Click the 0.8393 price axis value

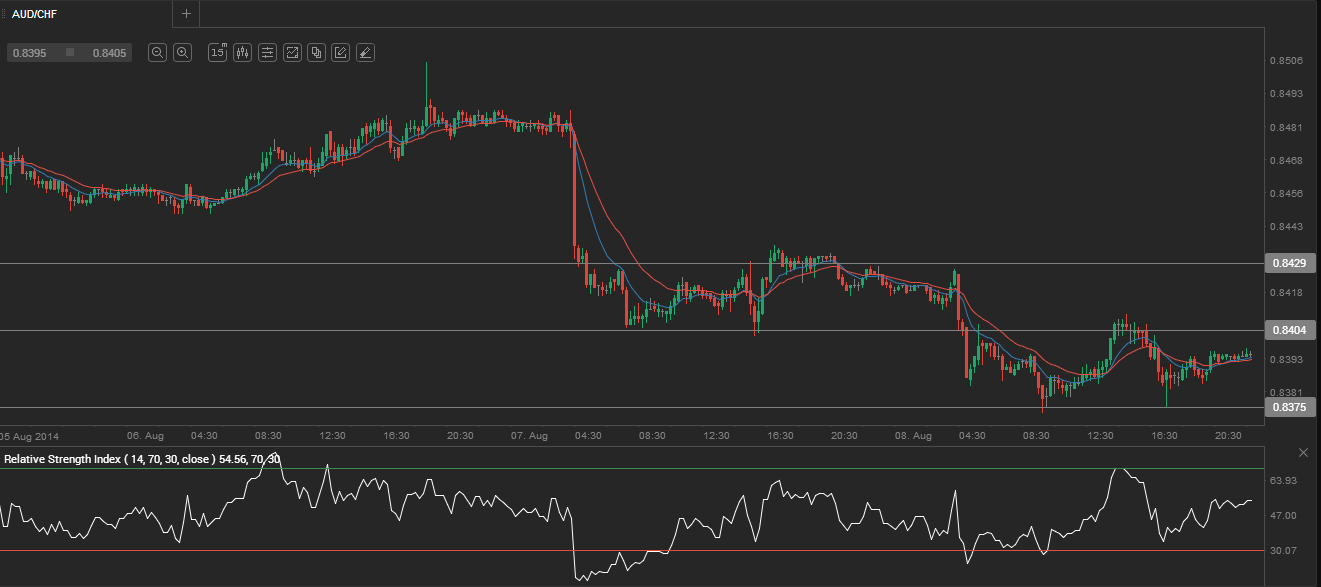click(1286, 359)
